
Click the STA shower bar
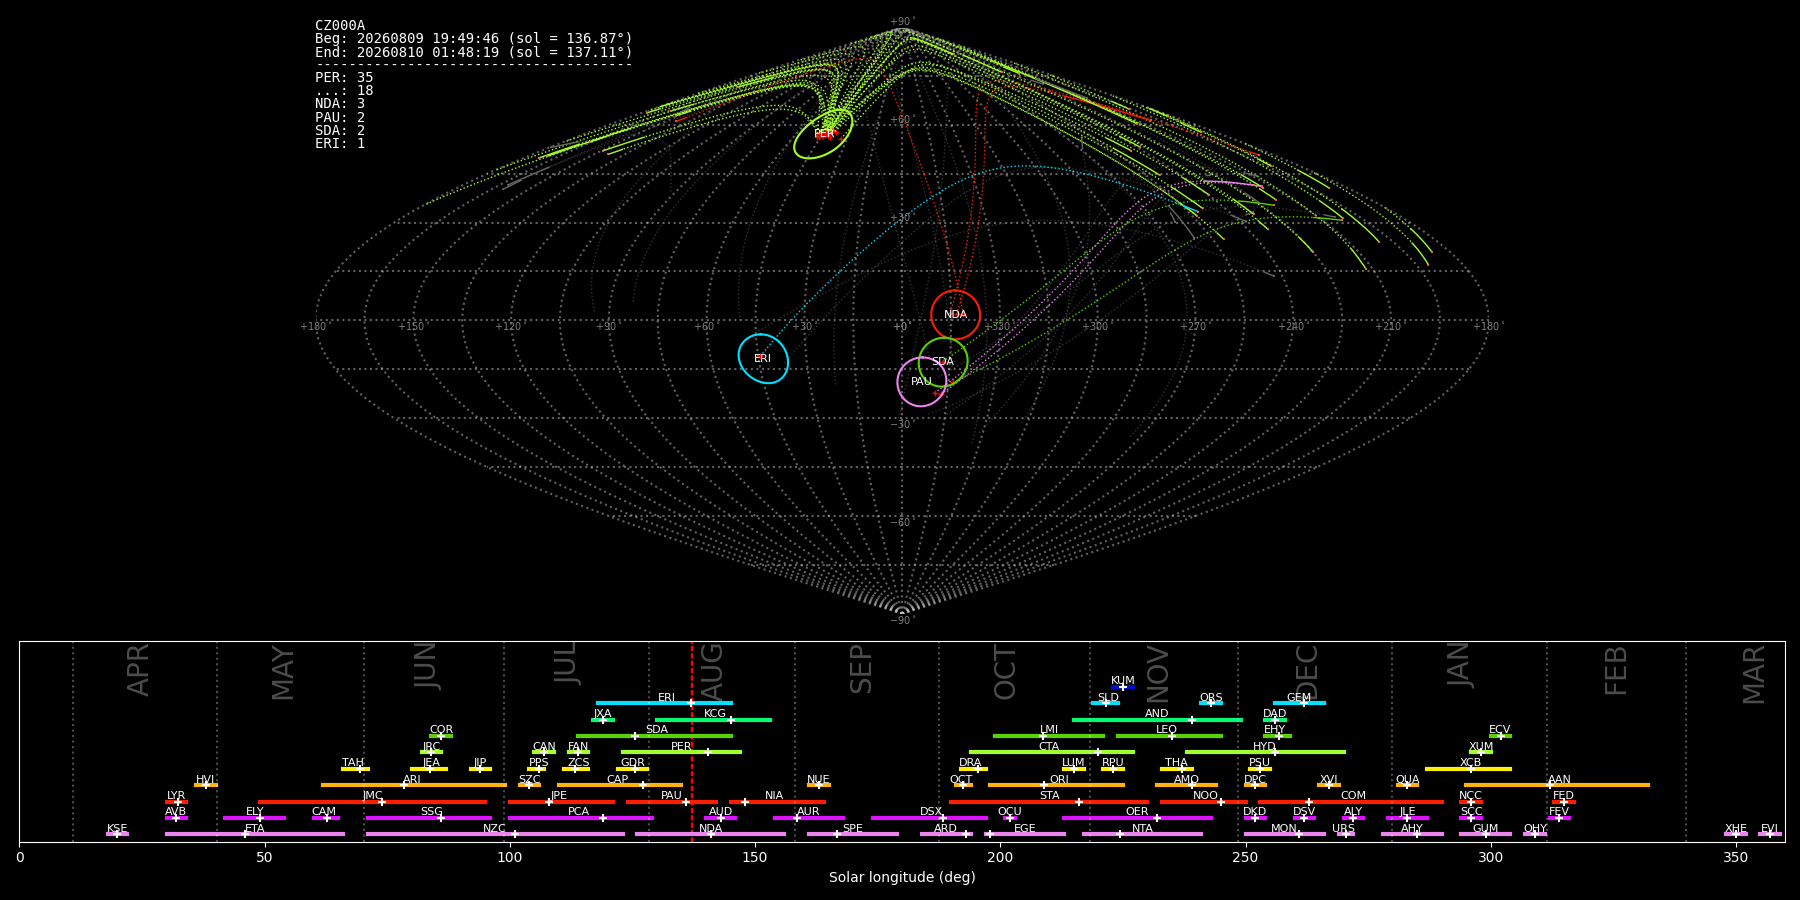tap(1049, 801)
